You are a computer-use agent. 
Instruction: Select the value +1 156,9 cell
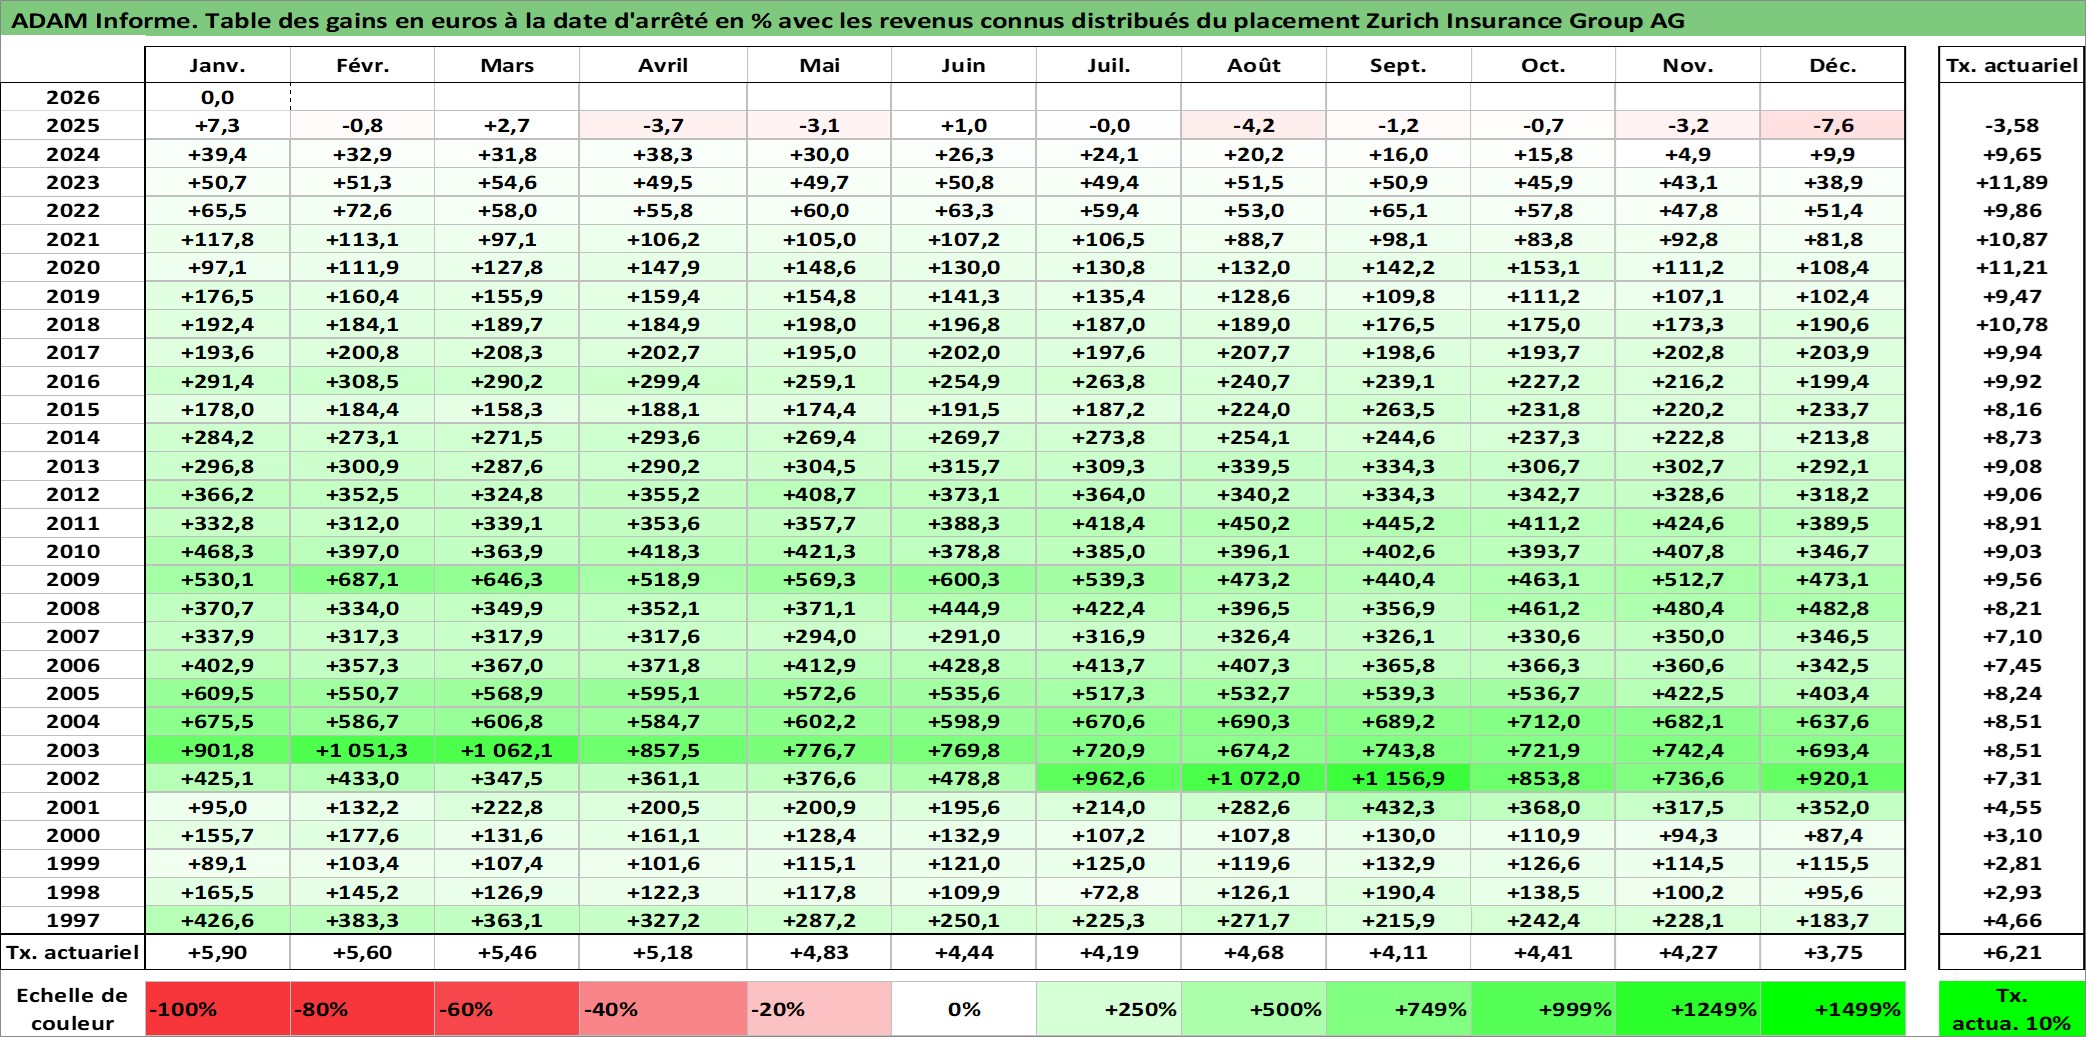(1398, 778)
